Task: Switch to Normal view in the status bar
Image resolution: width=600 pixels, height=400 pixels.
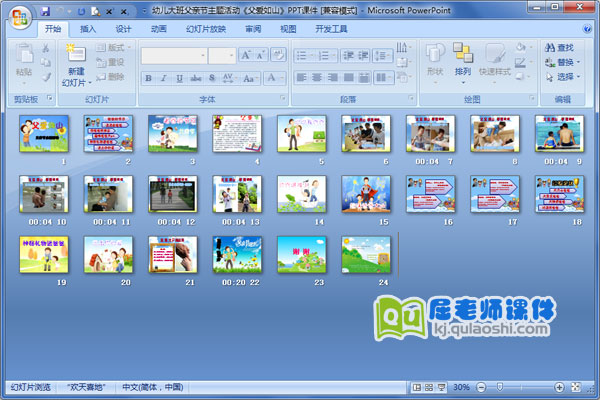Action: pyautogui.click(x=416, y=387)
